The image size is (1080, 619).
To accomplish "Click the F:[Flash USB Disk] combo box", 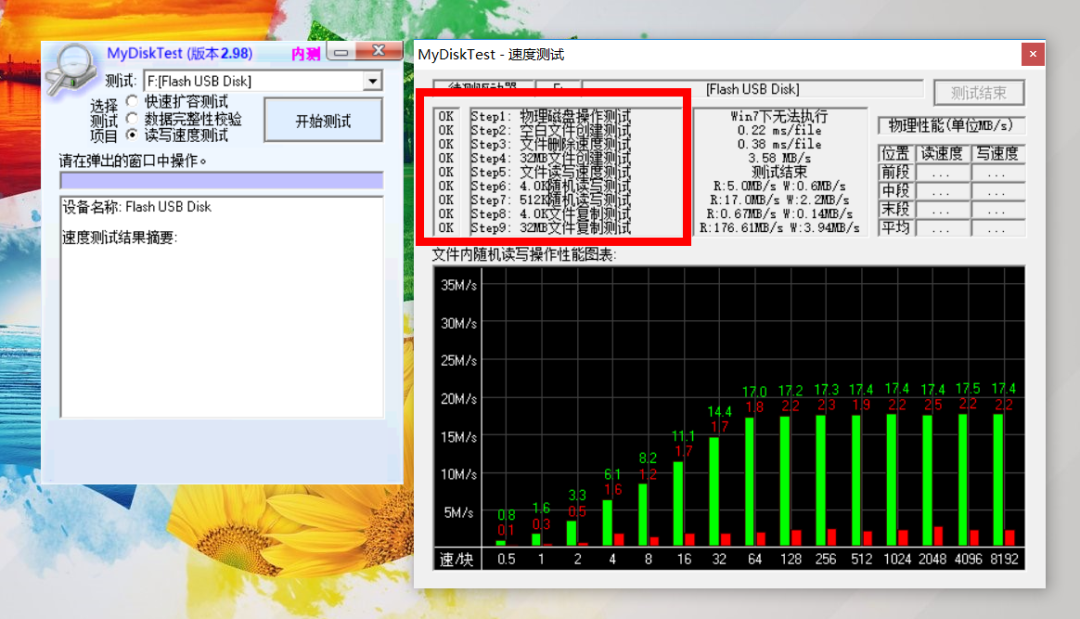I will (x=253, y=81).
